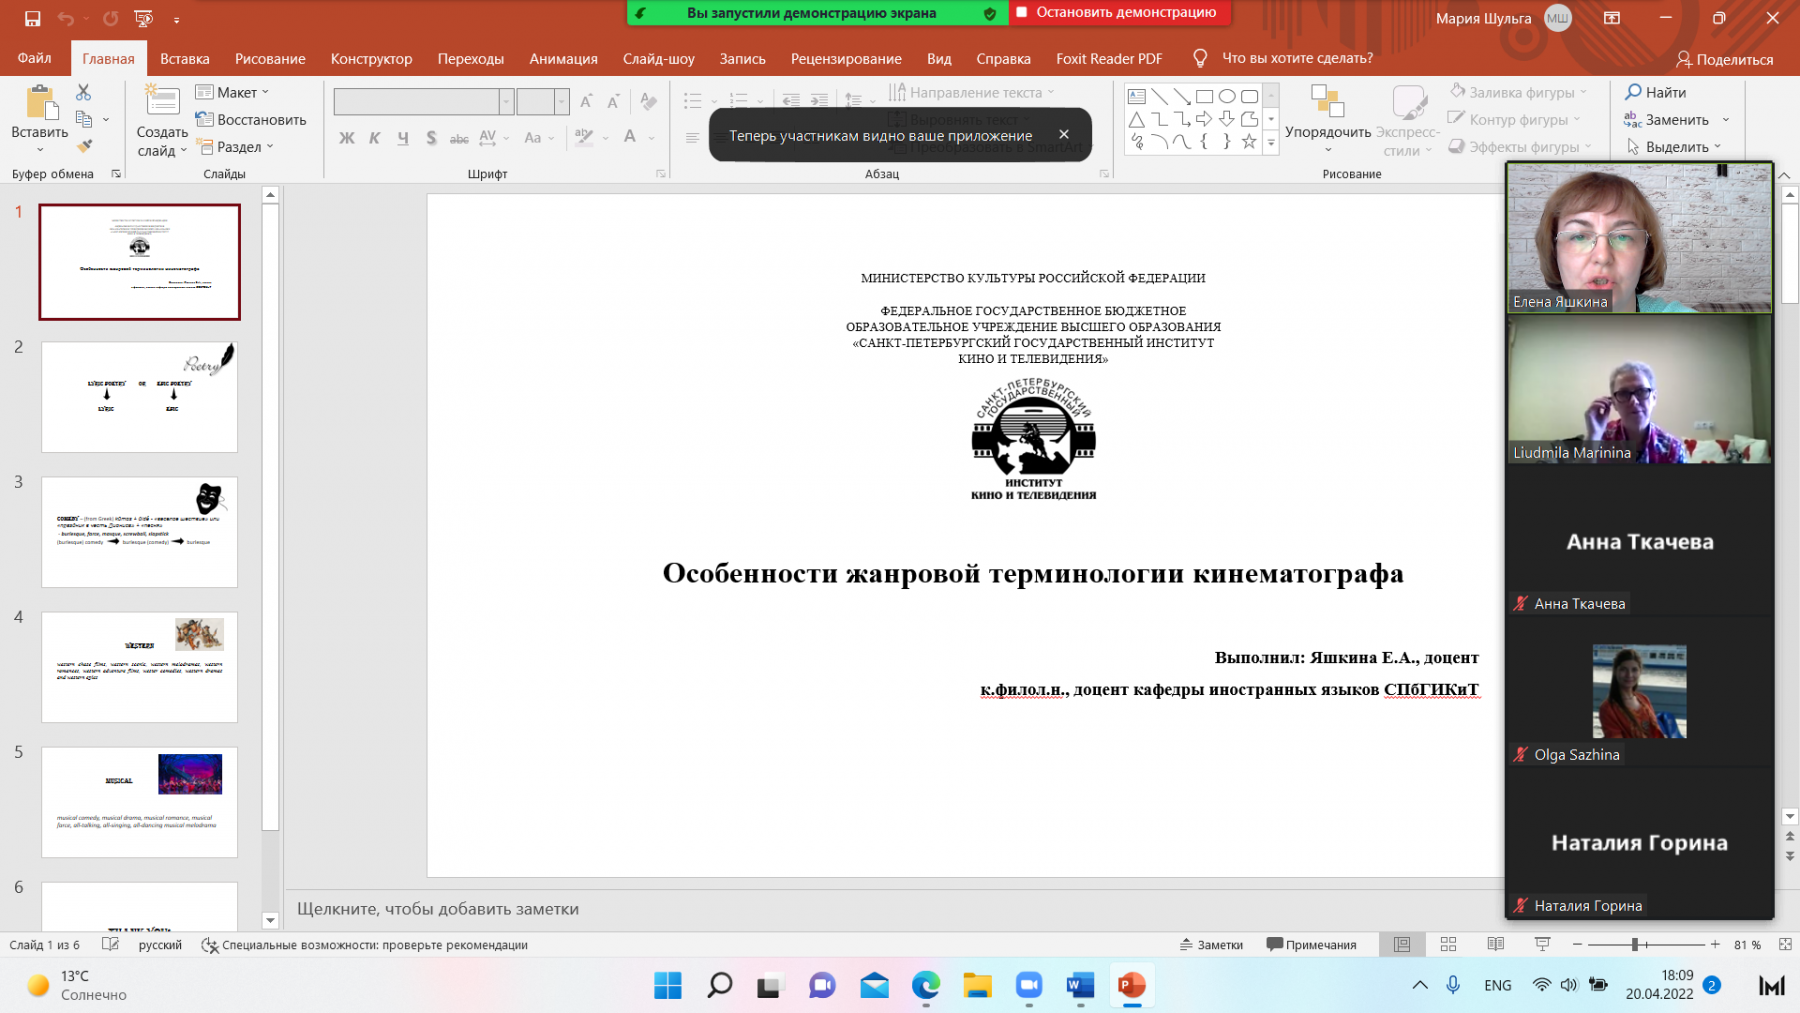
Task: Select the Oval shape in shapes gallery
Action: [x=1227, y=96]
